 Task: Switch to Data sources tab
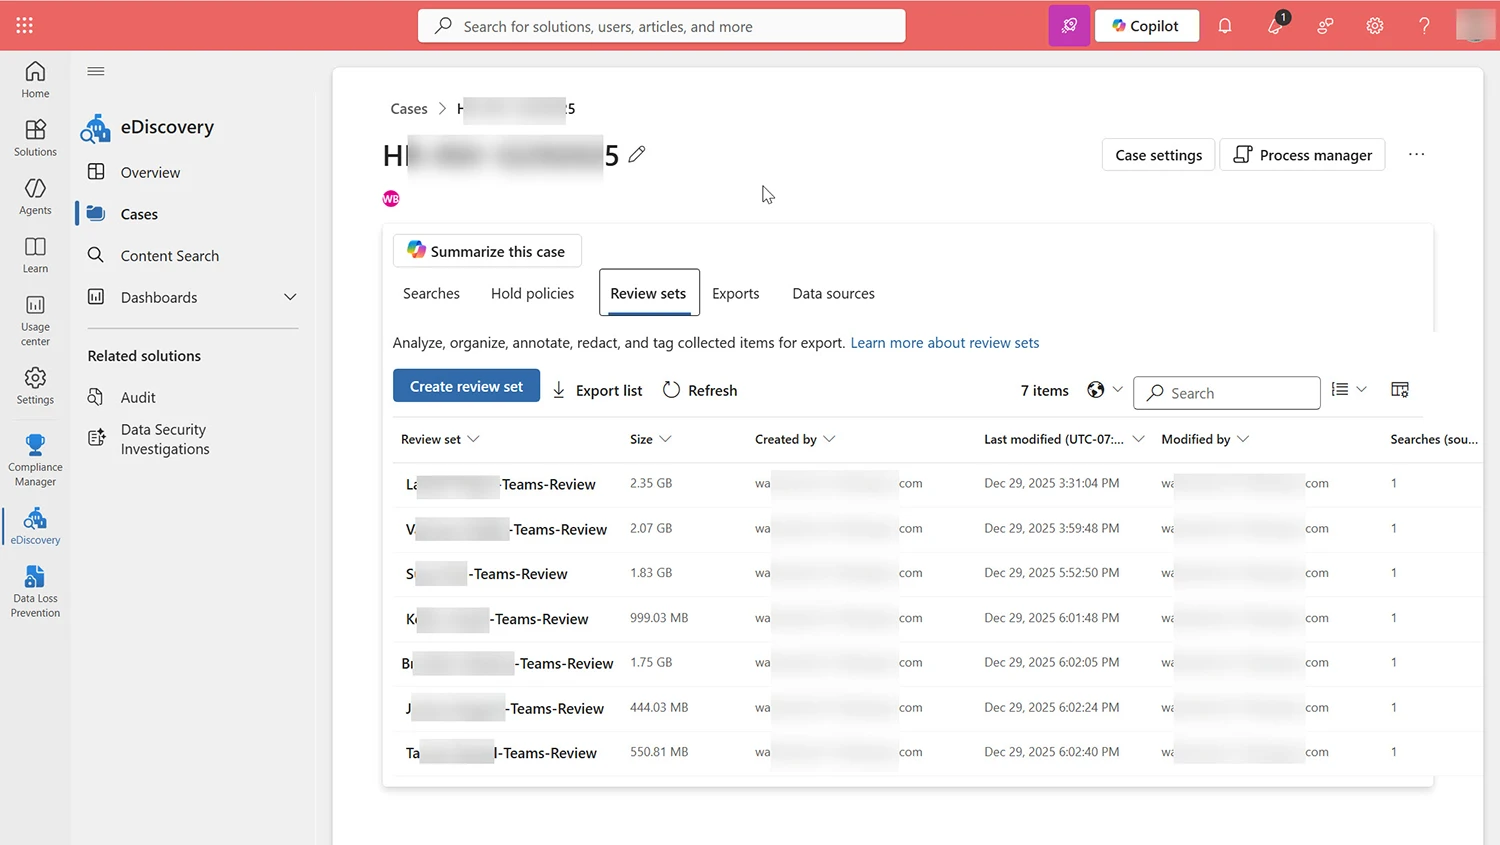[833, 293]
